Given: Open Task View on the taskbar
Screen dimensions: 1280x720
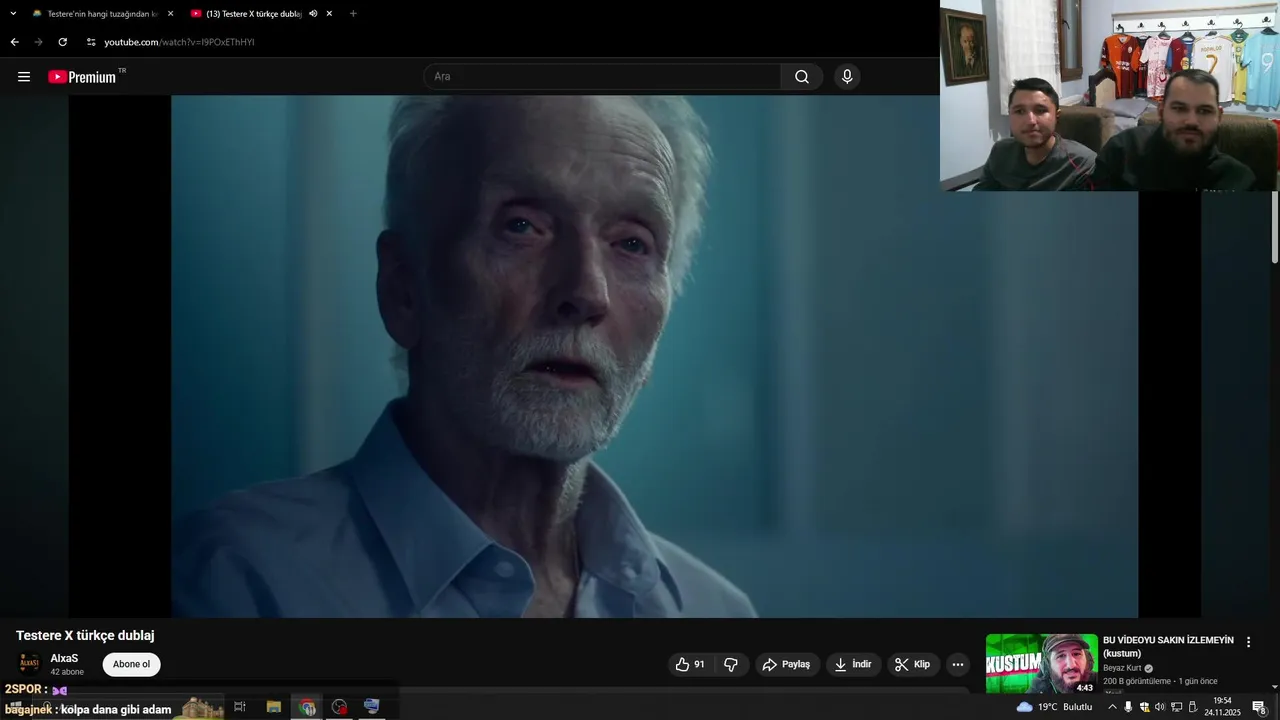Looking at the screenshot, I should pos(240,706).
